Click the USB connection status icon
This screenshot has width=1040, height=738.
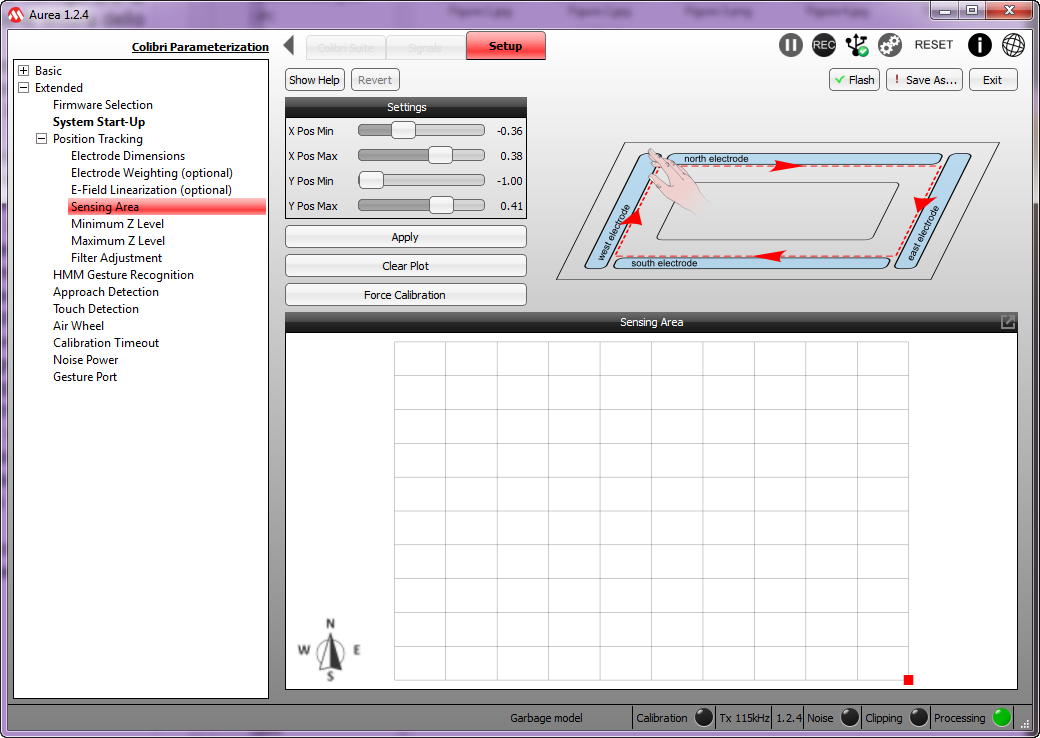[856, 45]
